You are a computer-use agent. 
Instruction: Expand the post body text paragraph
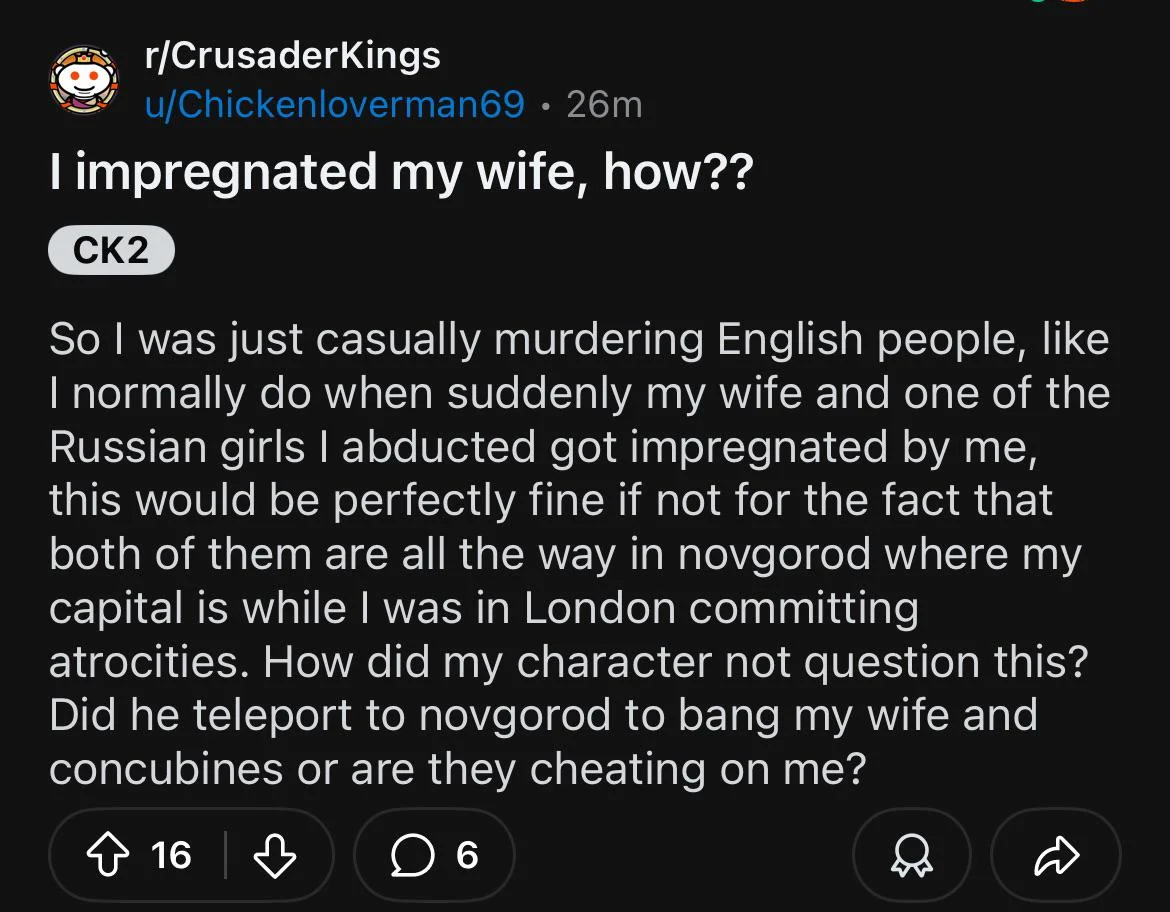coord(580,554)
